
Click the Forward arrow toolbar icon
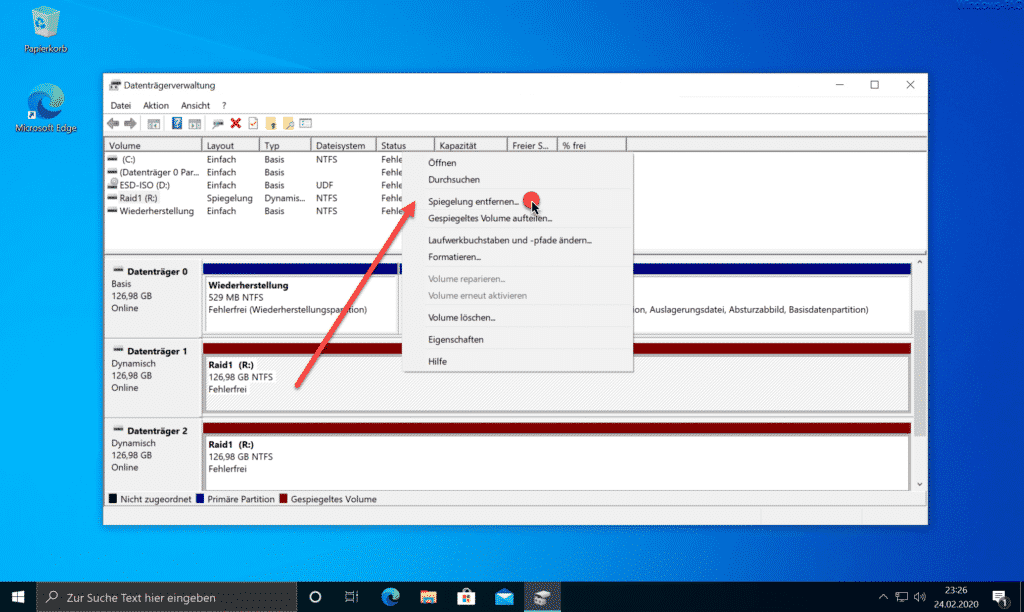(x=130, y=123)
